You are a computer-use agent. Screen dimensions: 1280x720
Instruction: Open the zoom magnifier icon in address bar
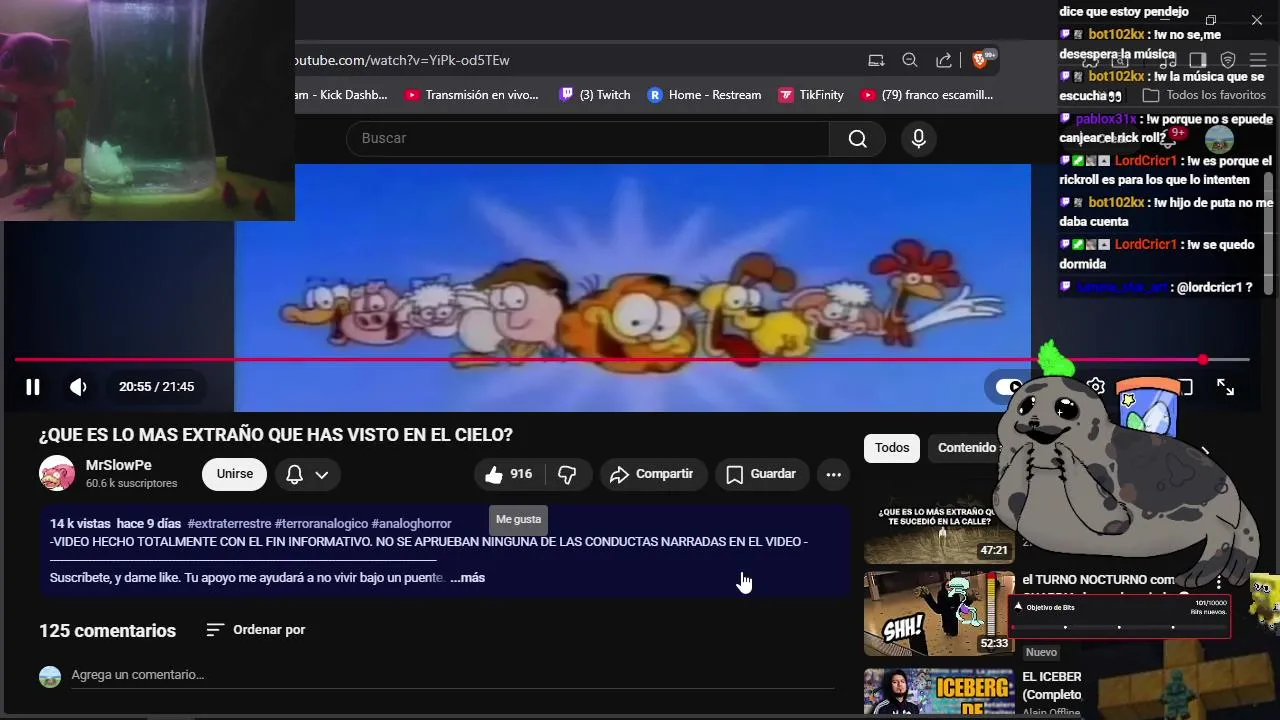(x=910, y=60)
